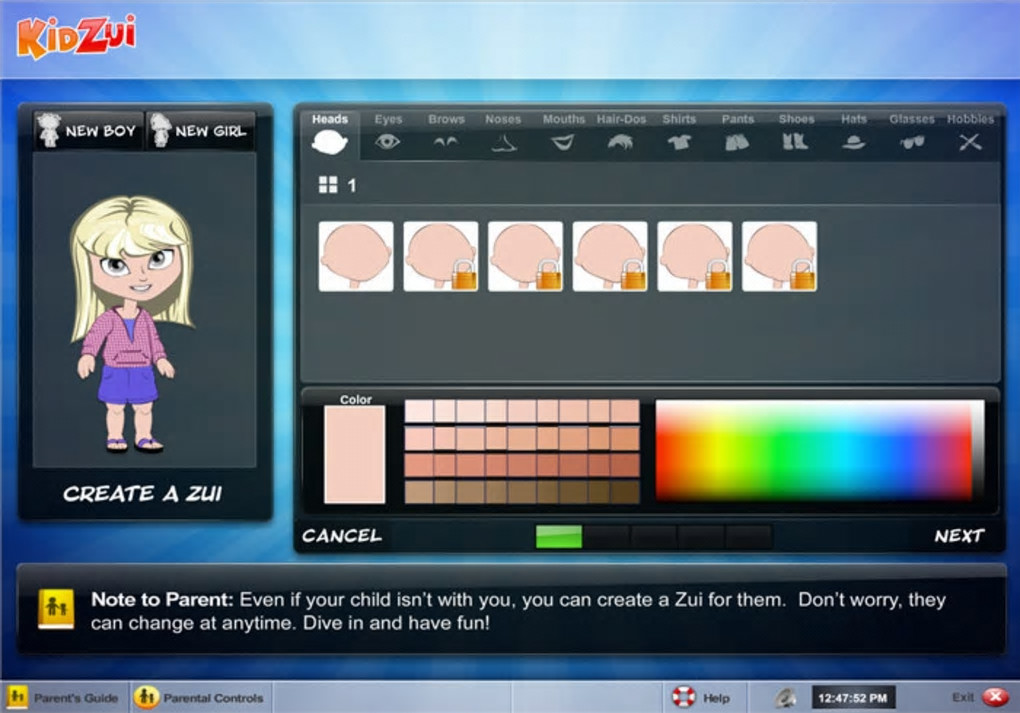This screenshot has width=1020, height=713.
Task: Open the Pants category icon
Action: click(736, 142)
